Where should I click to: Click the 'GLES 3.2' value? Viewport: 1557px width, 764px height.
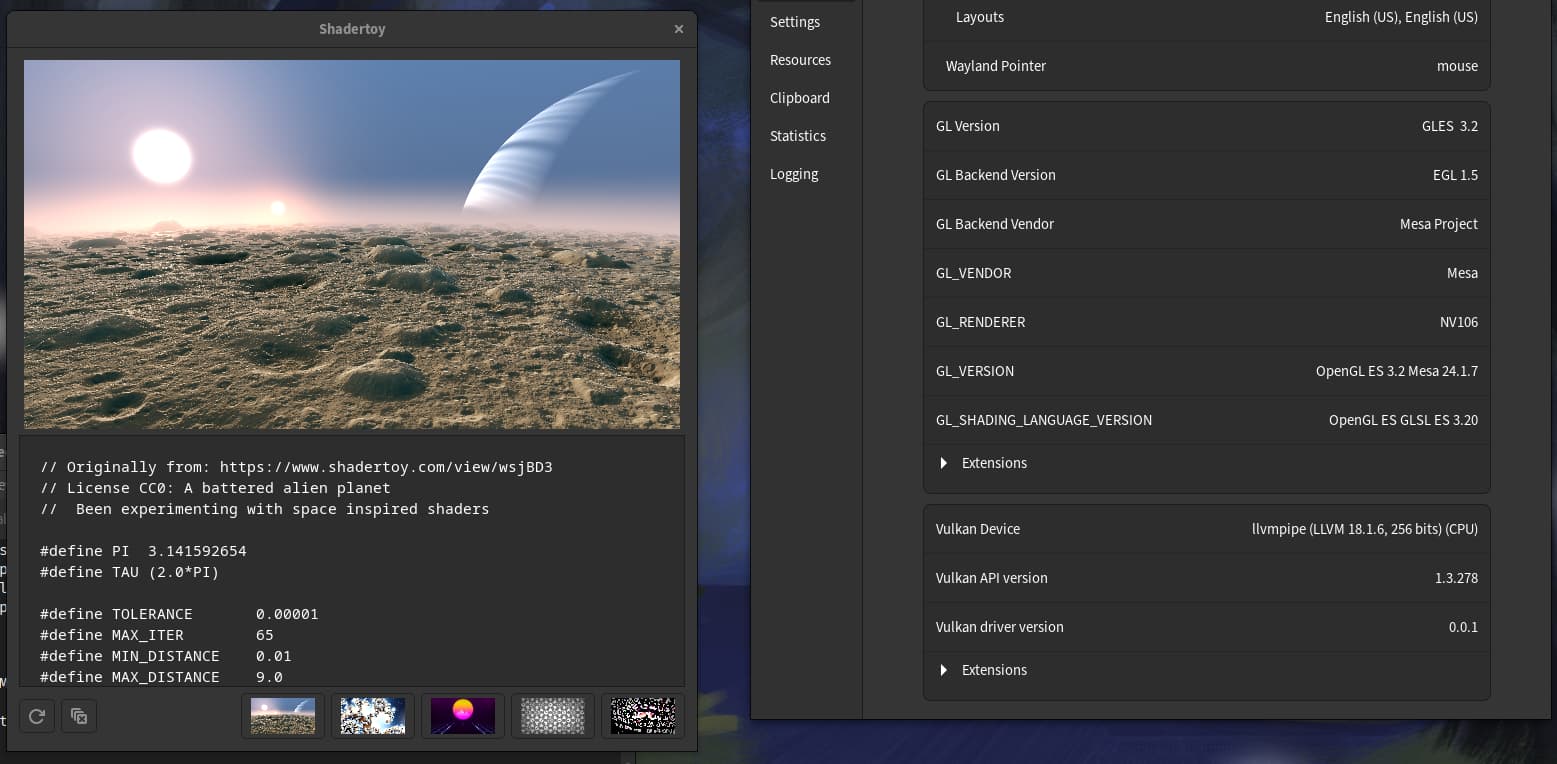[x=1450, y=126]
